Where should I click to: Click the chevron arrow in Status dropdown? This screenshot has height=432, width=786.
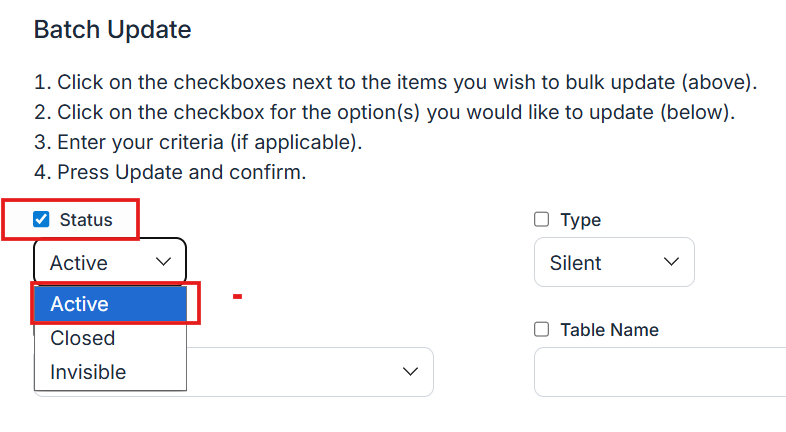(164, 262)
